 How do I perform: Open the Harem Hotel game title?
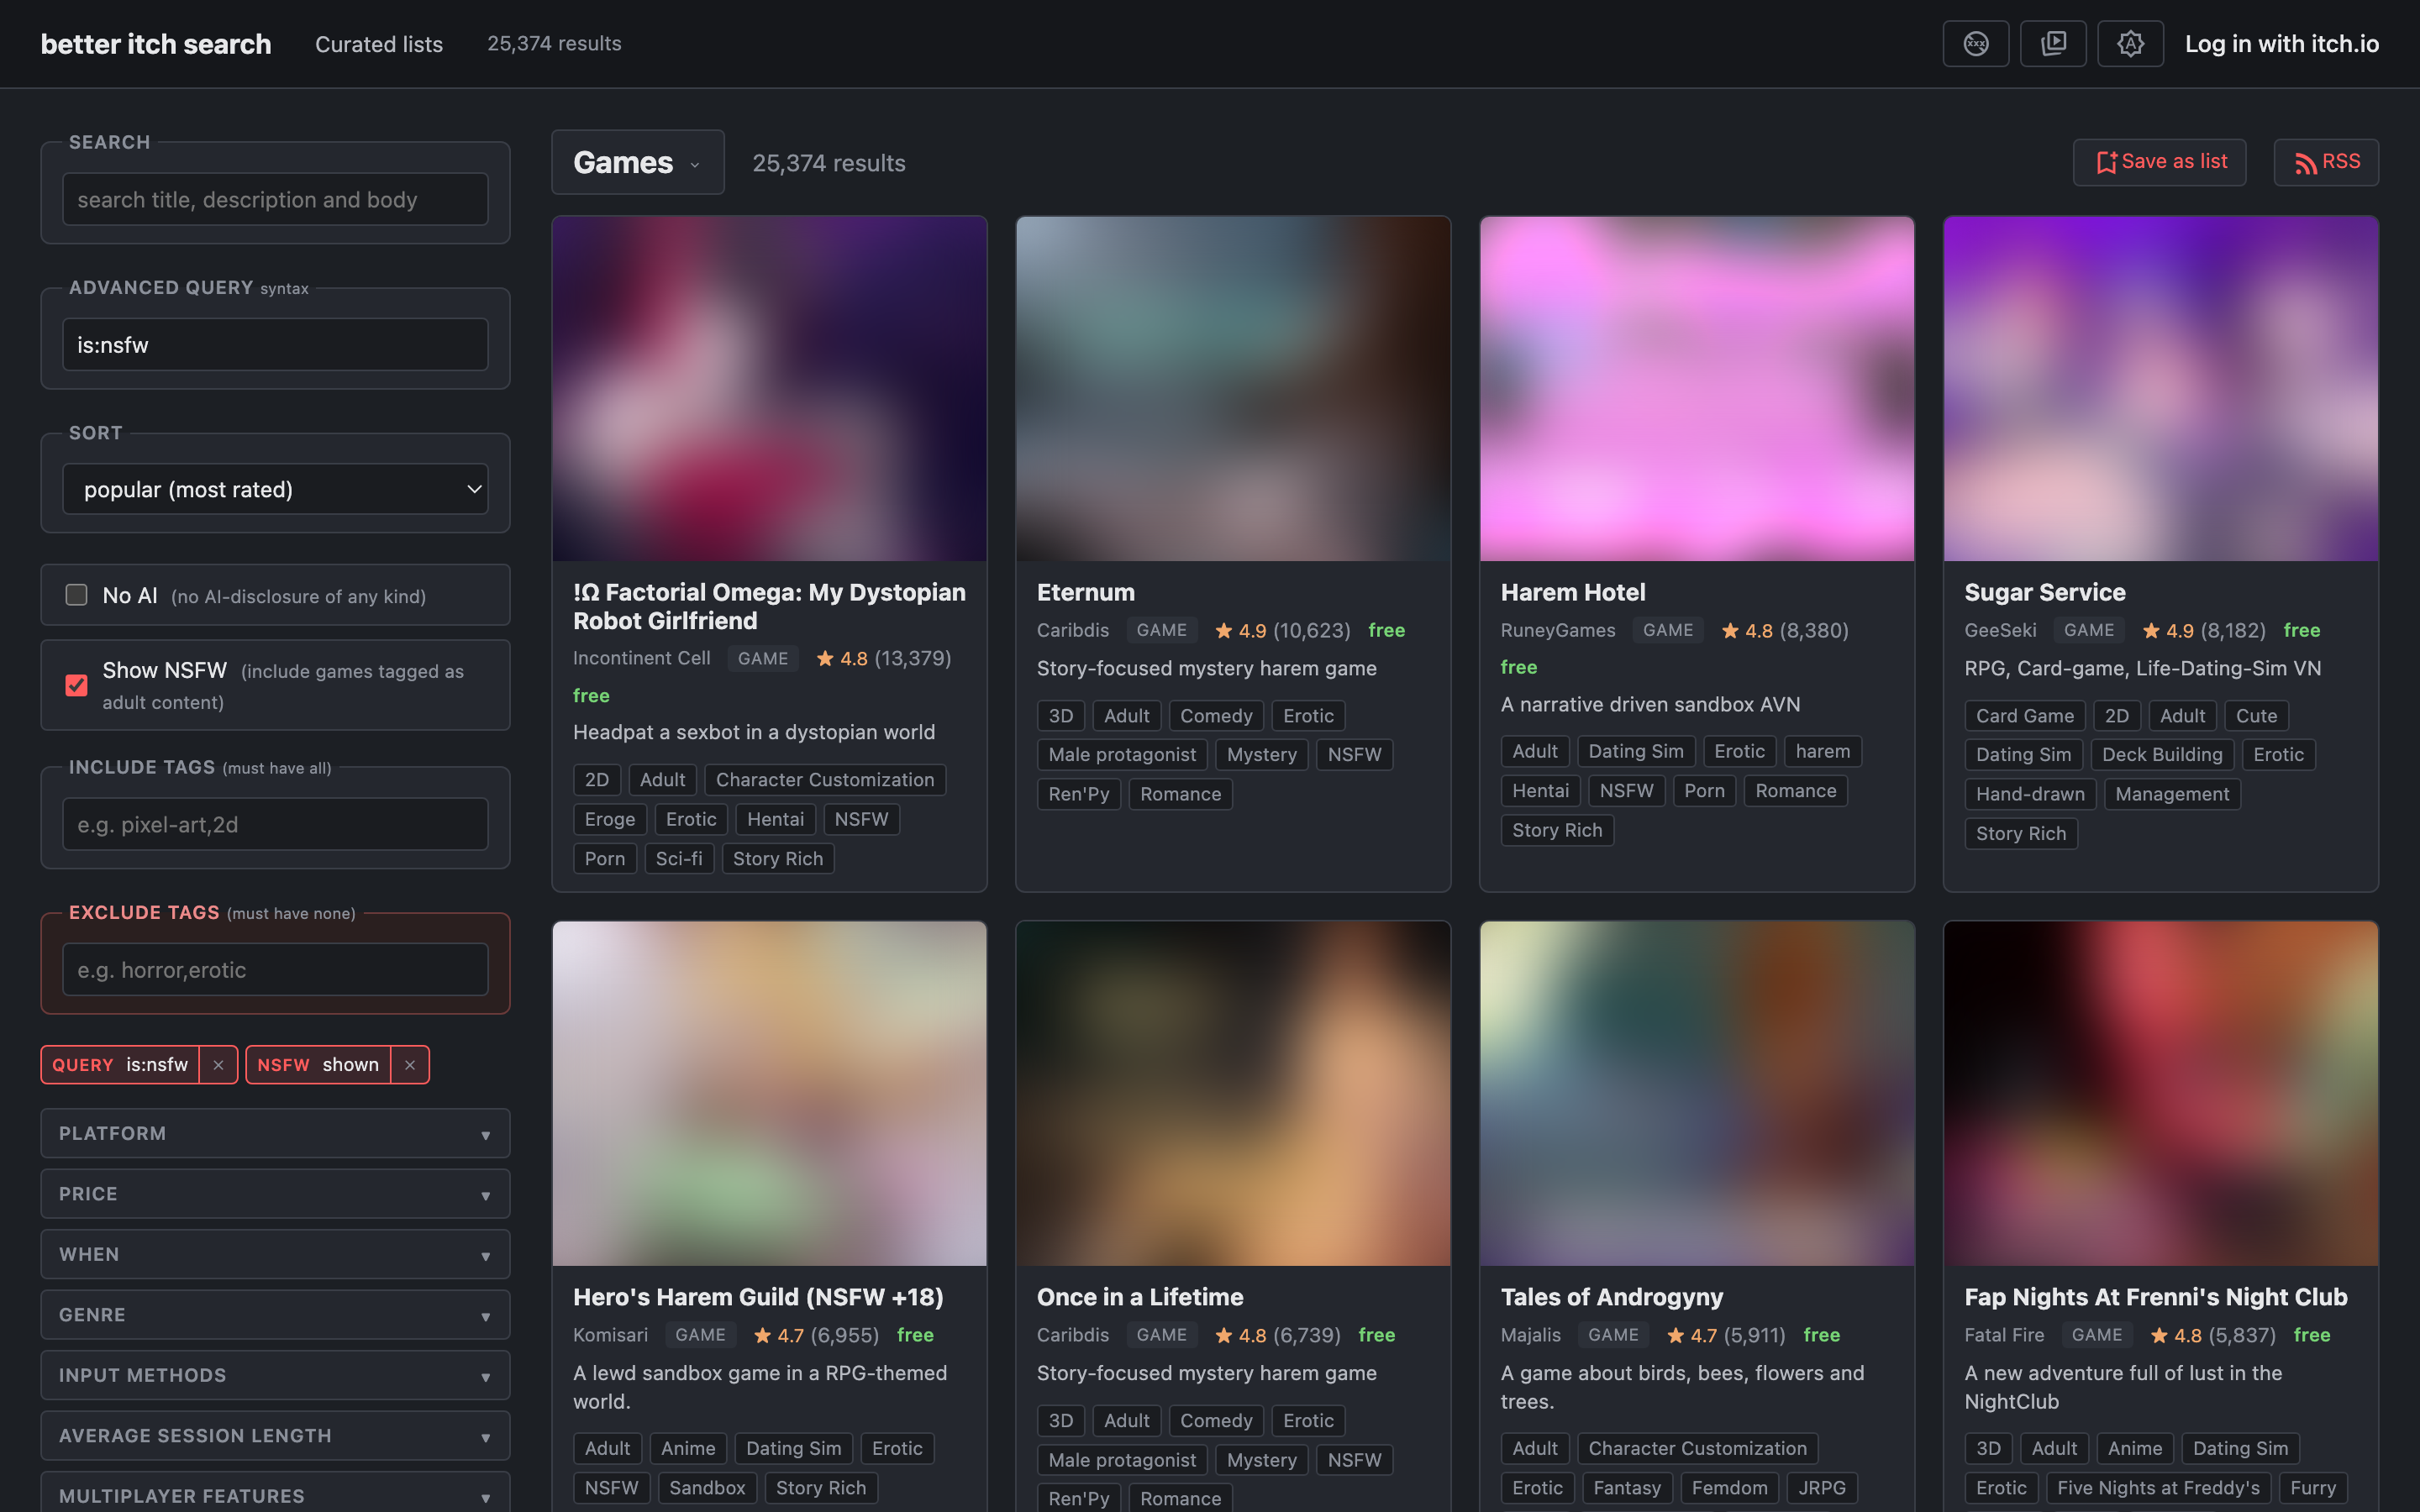tap(1572, 592)
